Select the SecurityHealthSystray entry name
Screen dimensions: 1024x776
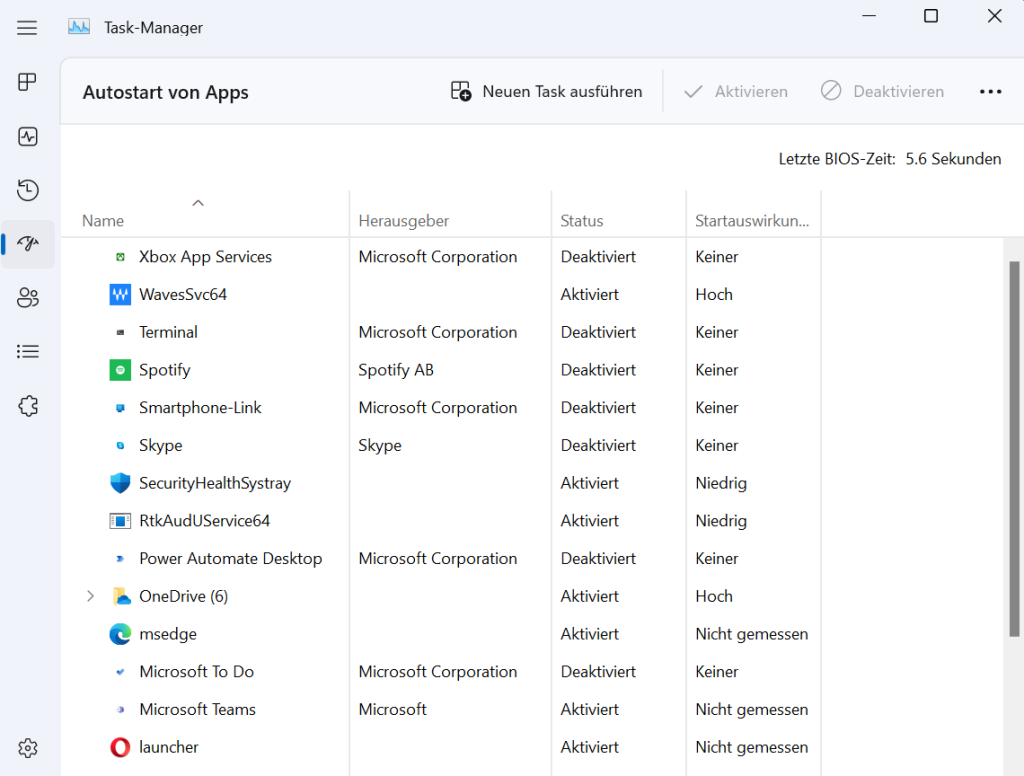(x=215, y=483)
